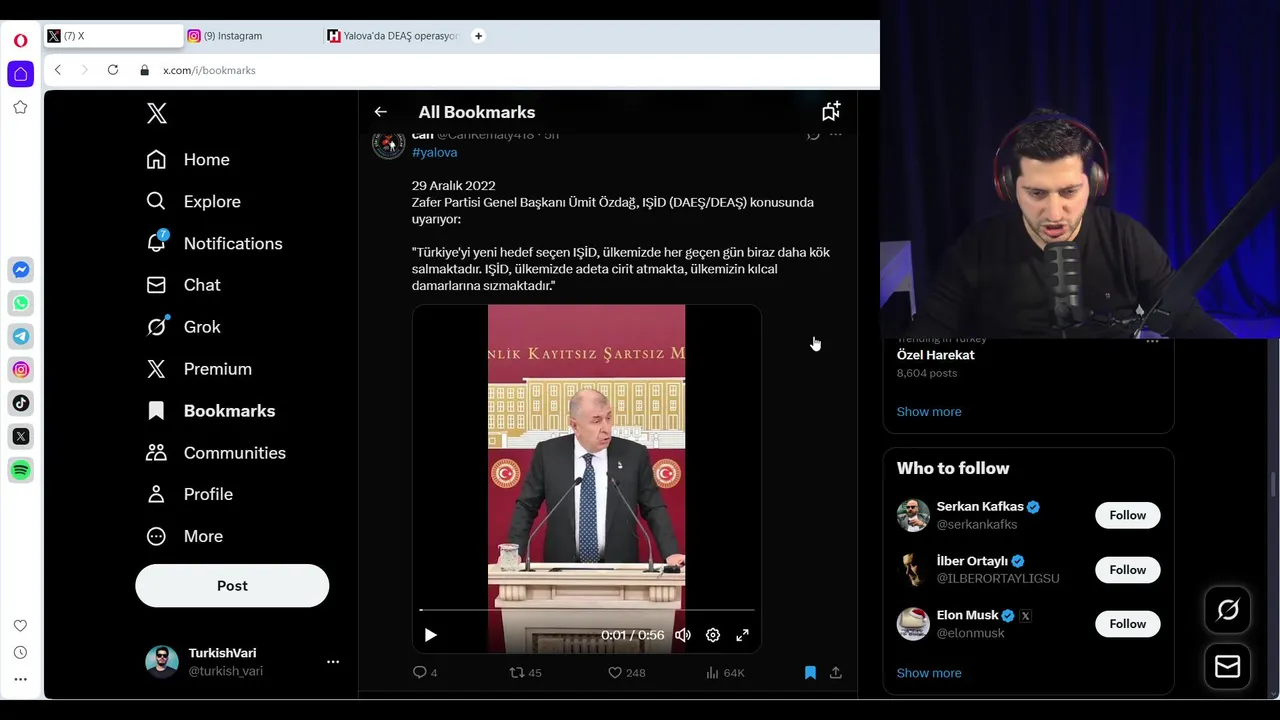This screenshot has height=720, width=1280.
Task: Click the address bar URL
Action: [x=209, y=70]
